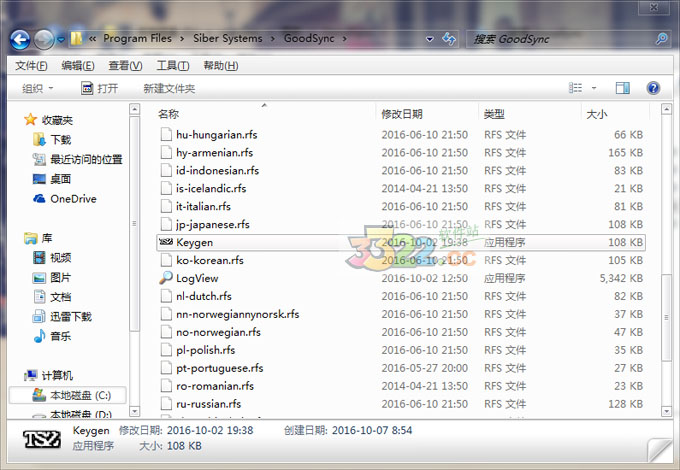680x470 pixels.
Task: Click the greyed Forward navigation arrow
Action: pos(44,40)
